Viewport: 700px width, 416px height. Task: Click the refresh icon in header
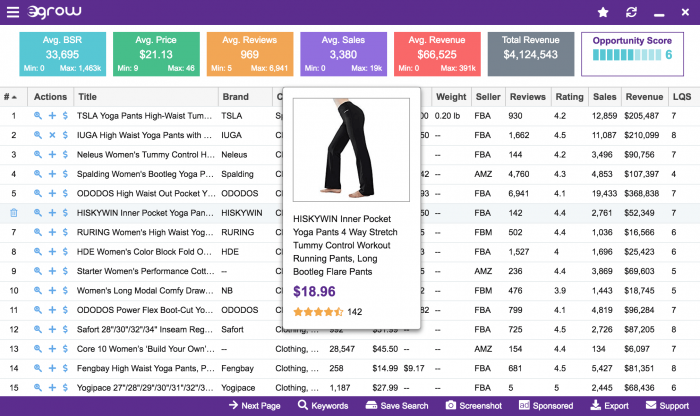click(631, 12)
